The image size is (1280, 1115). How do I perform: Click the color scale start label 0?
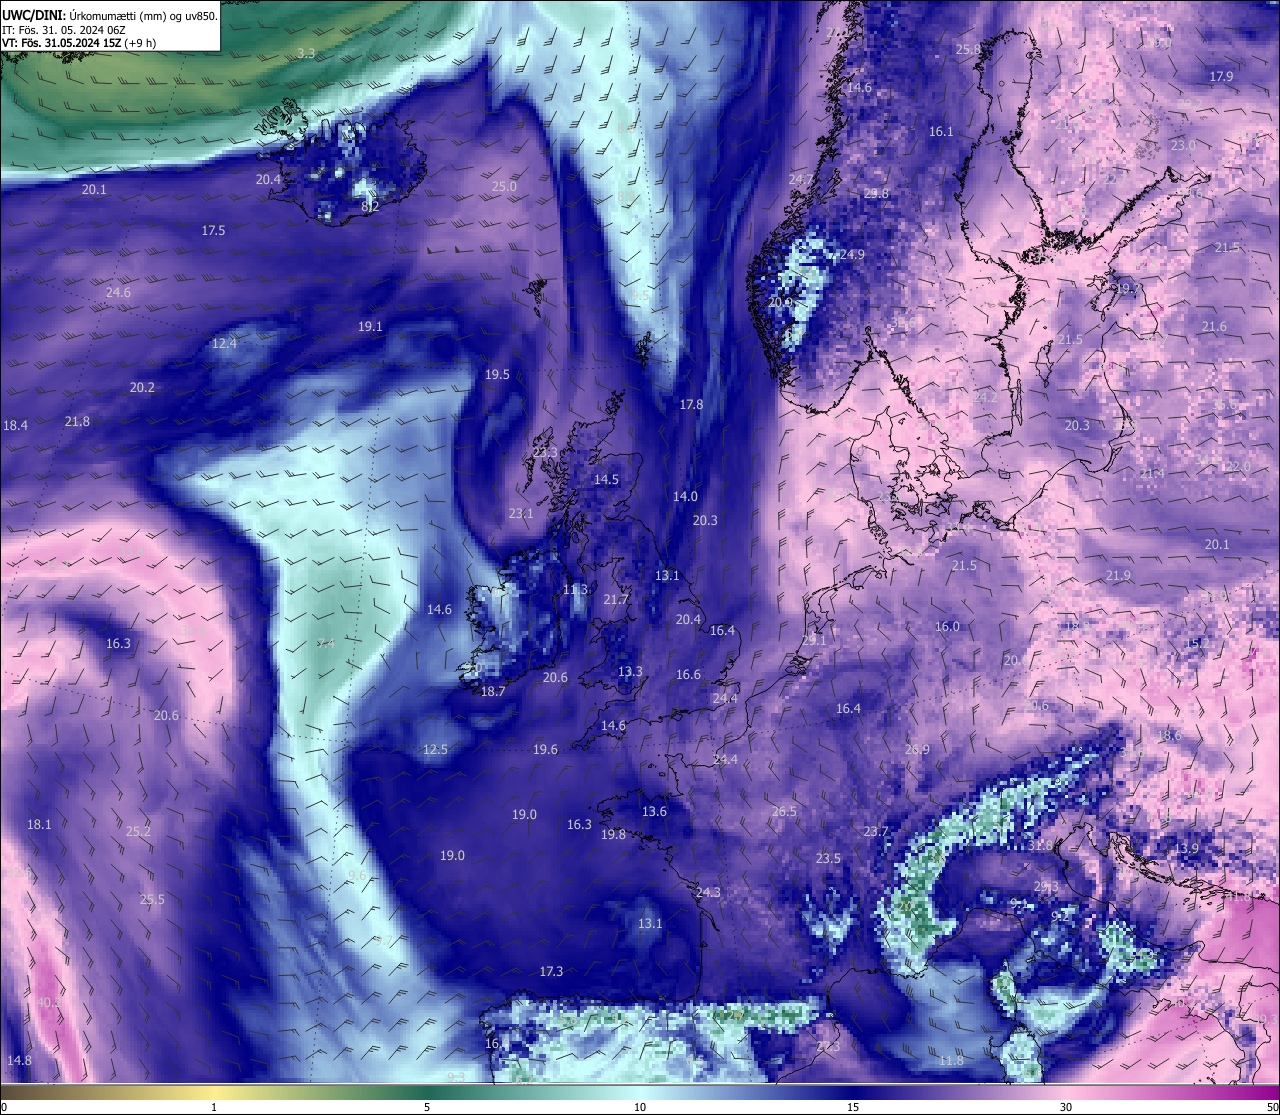coord(4,1107)
